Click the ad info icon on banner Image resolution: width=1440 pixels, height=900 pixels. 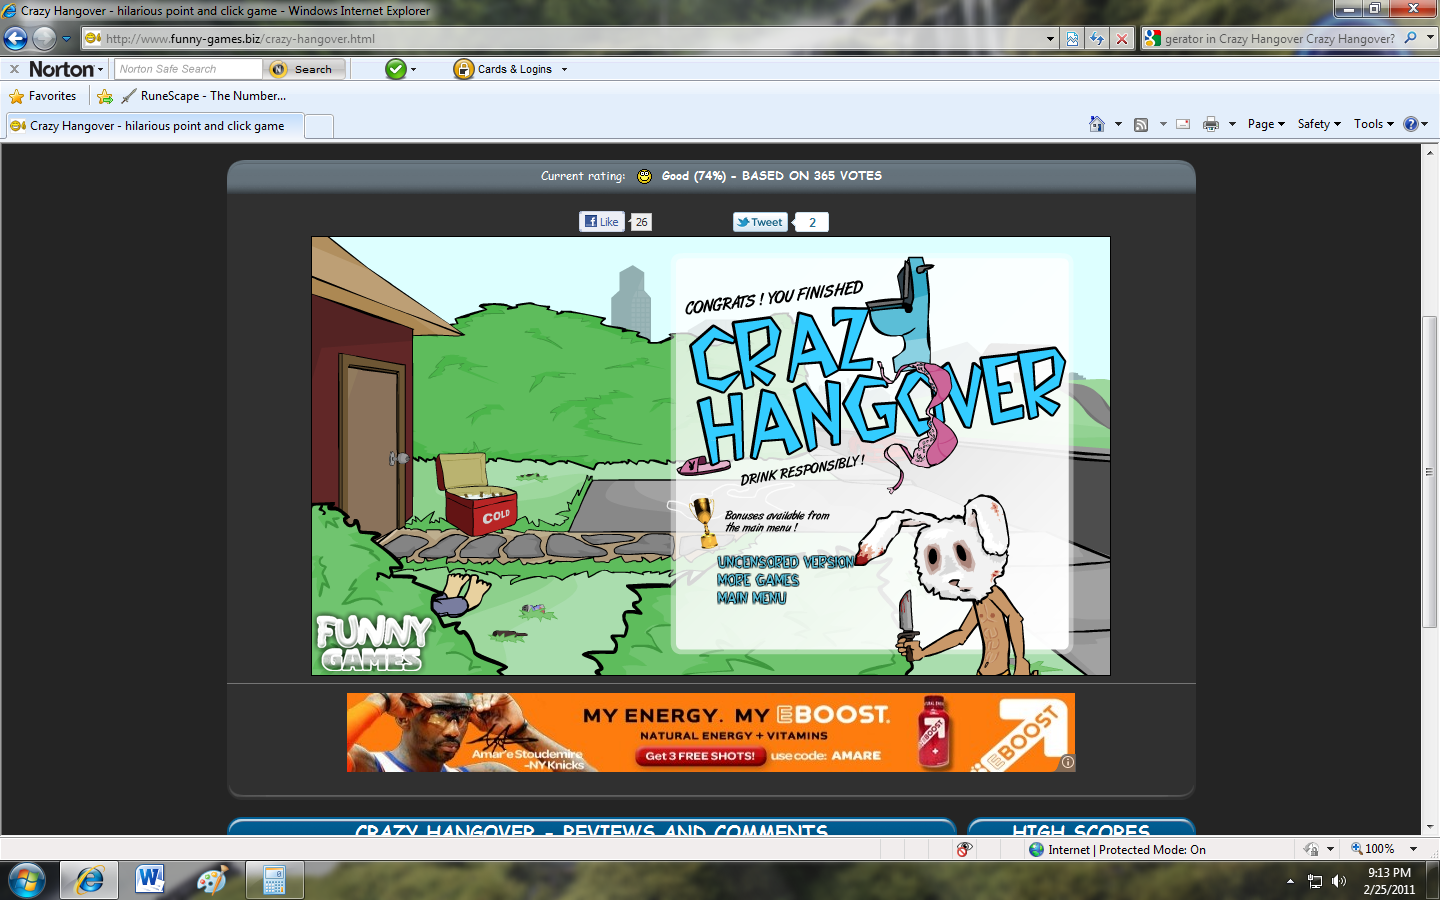point(1067,763)
